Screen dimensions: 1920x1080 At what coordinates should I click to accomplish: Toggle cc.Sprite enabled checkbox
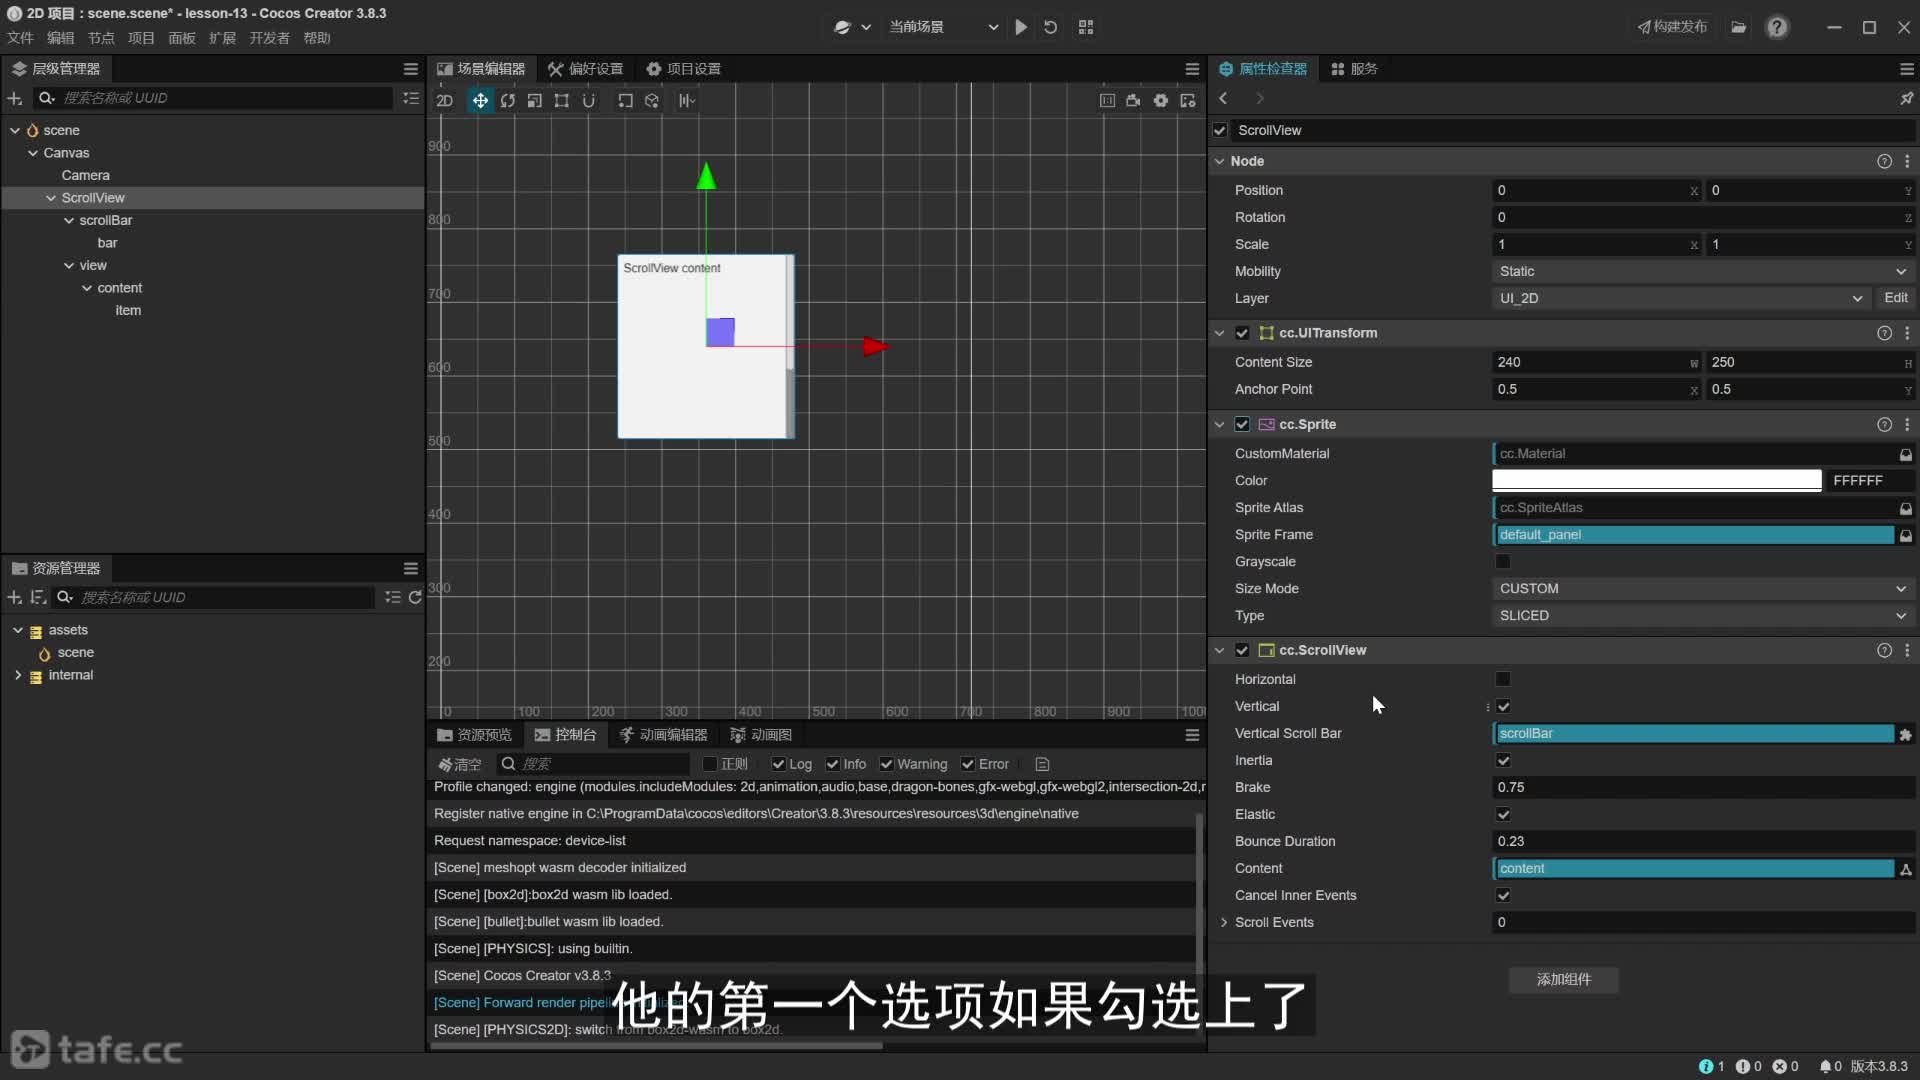1242,424
